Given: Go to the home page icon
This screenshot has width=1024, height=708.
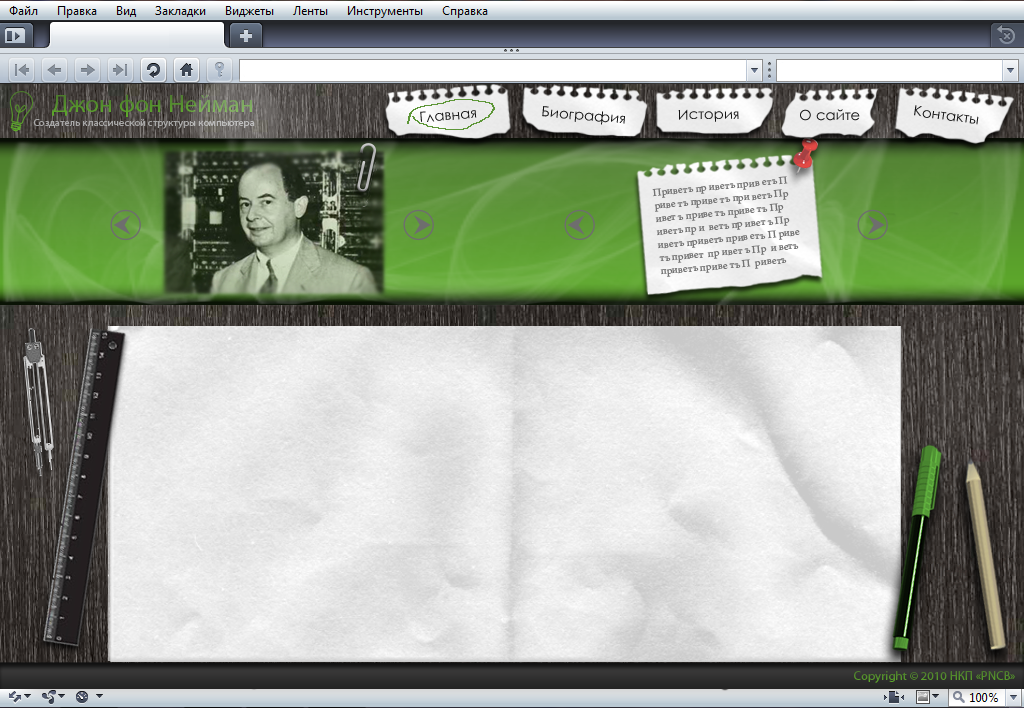Looking at the screenshot, I should click(185, 70).
